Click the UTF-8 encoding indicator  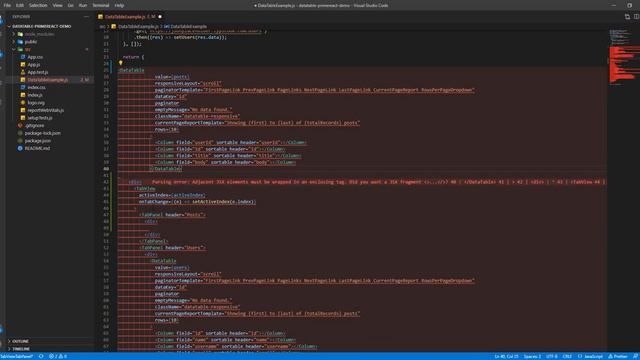(551, 356)
